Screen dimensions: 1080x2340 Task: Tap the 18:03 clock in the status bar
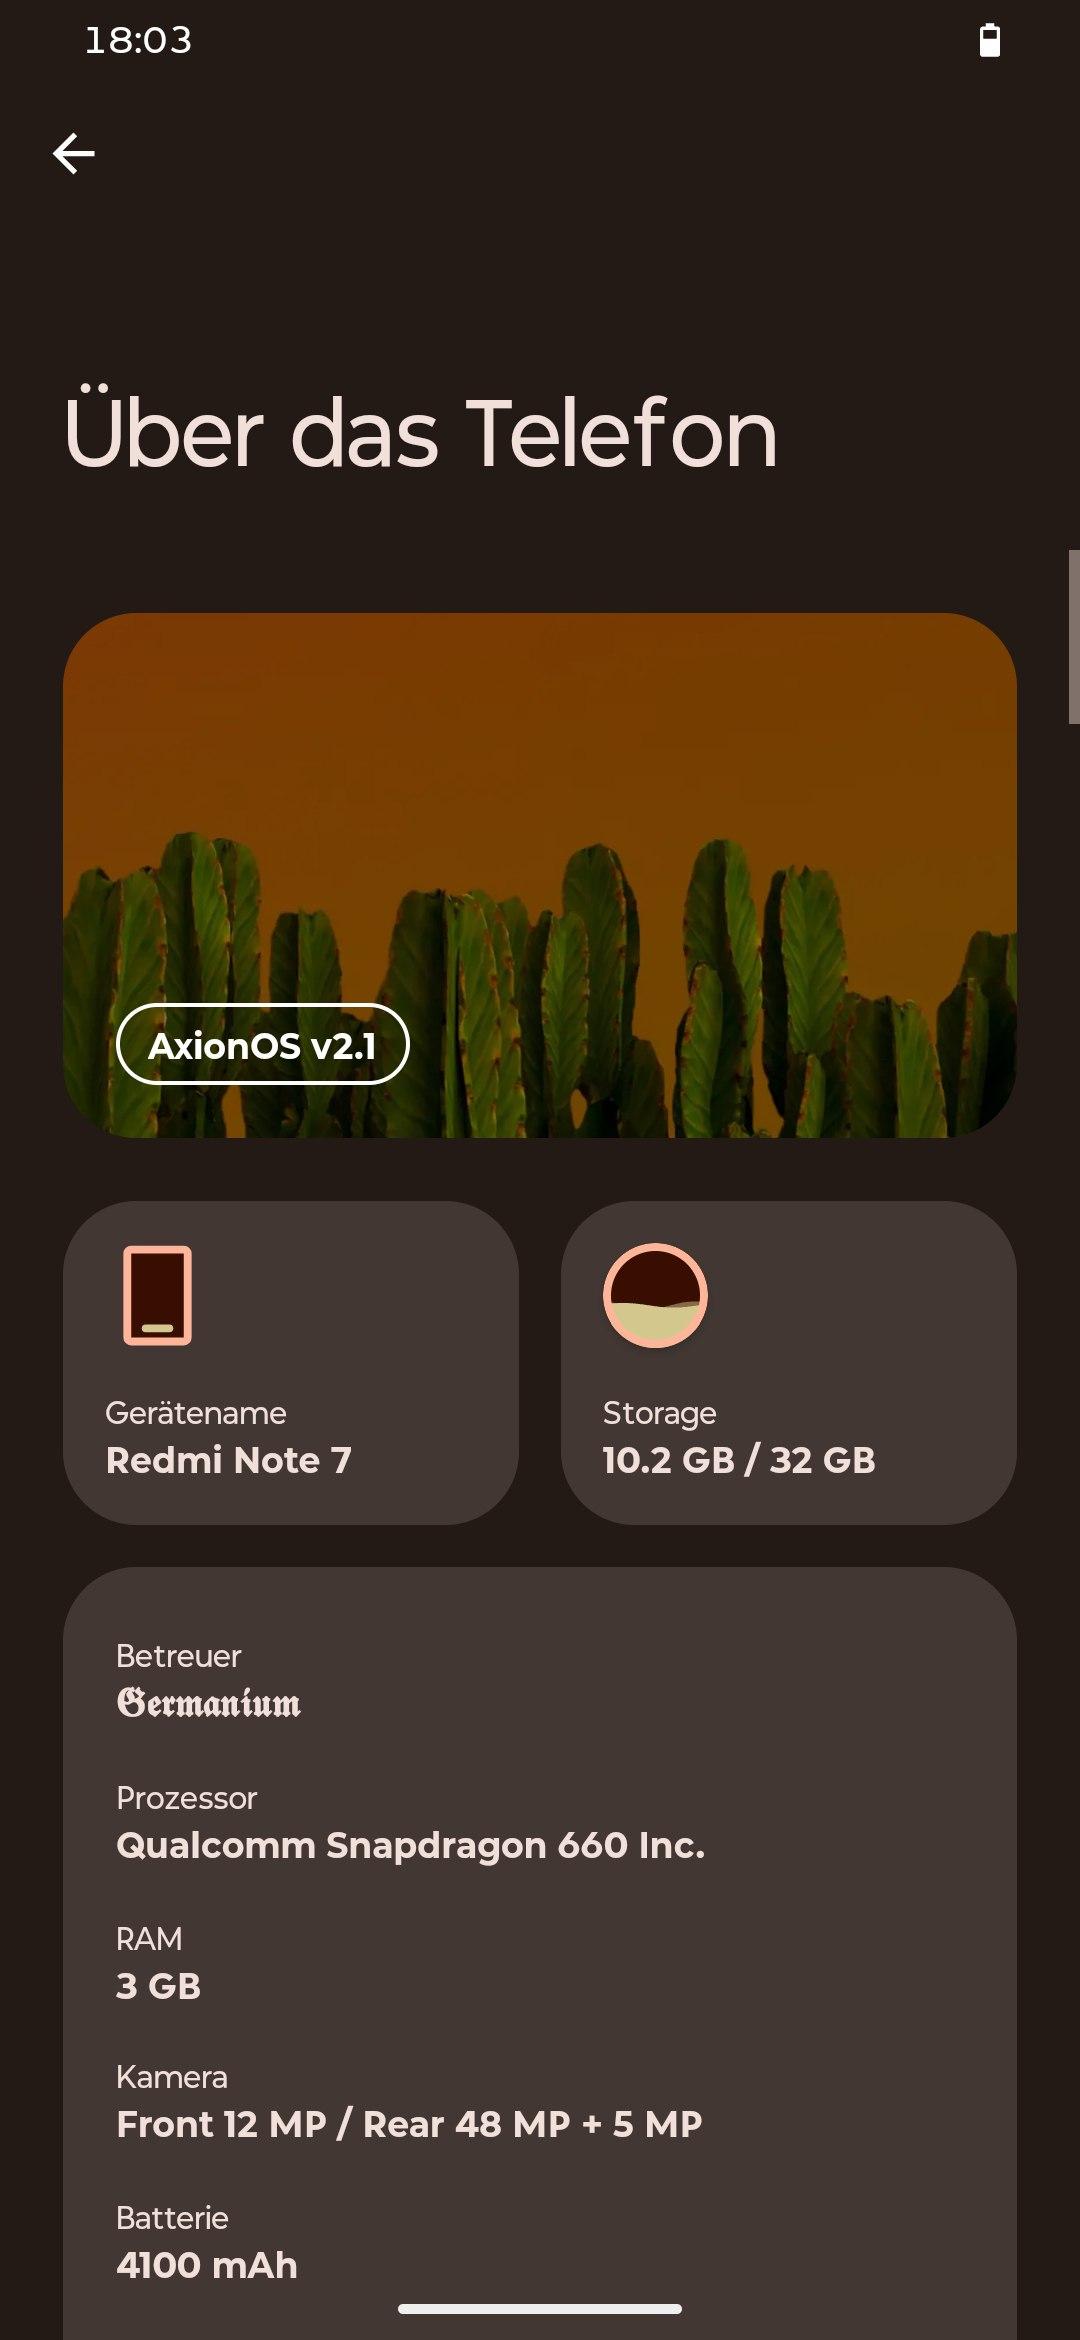[138, 40]
